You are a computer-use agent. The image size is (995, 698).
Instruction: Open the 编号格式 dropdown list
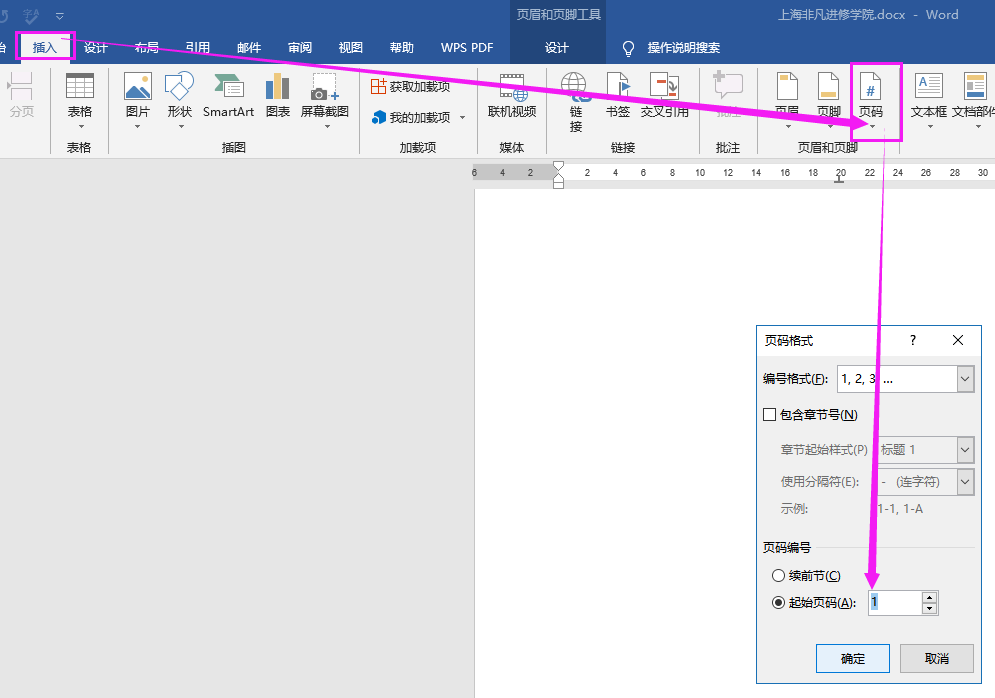pyautogui.click(x=963, y=378)
